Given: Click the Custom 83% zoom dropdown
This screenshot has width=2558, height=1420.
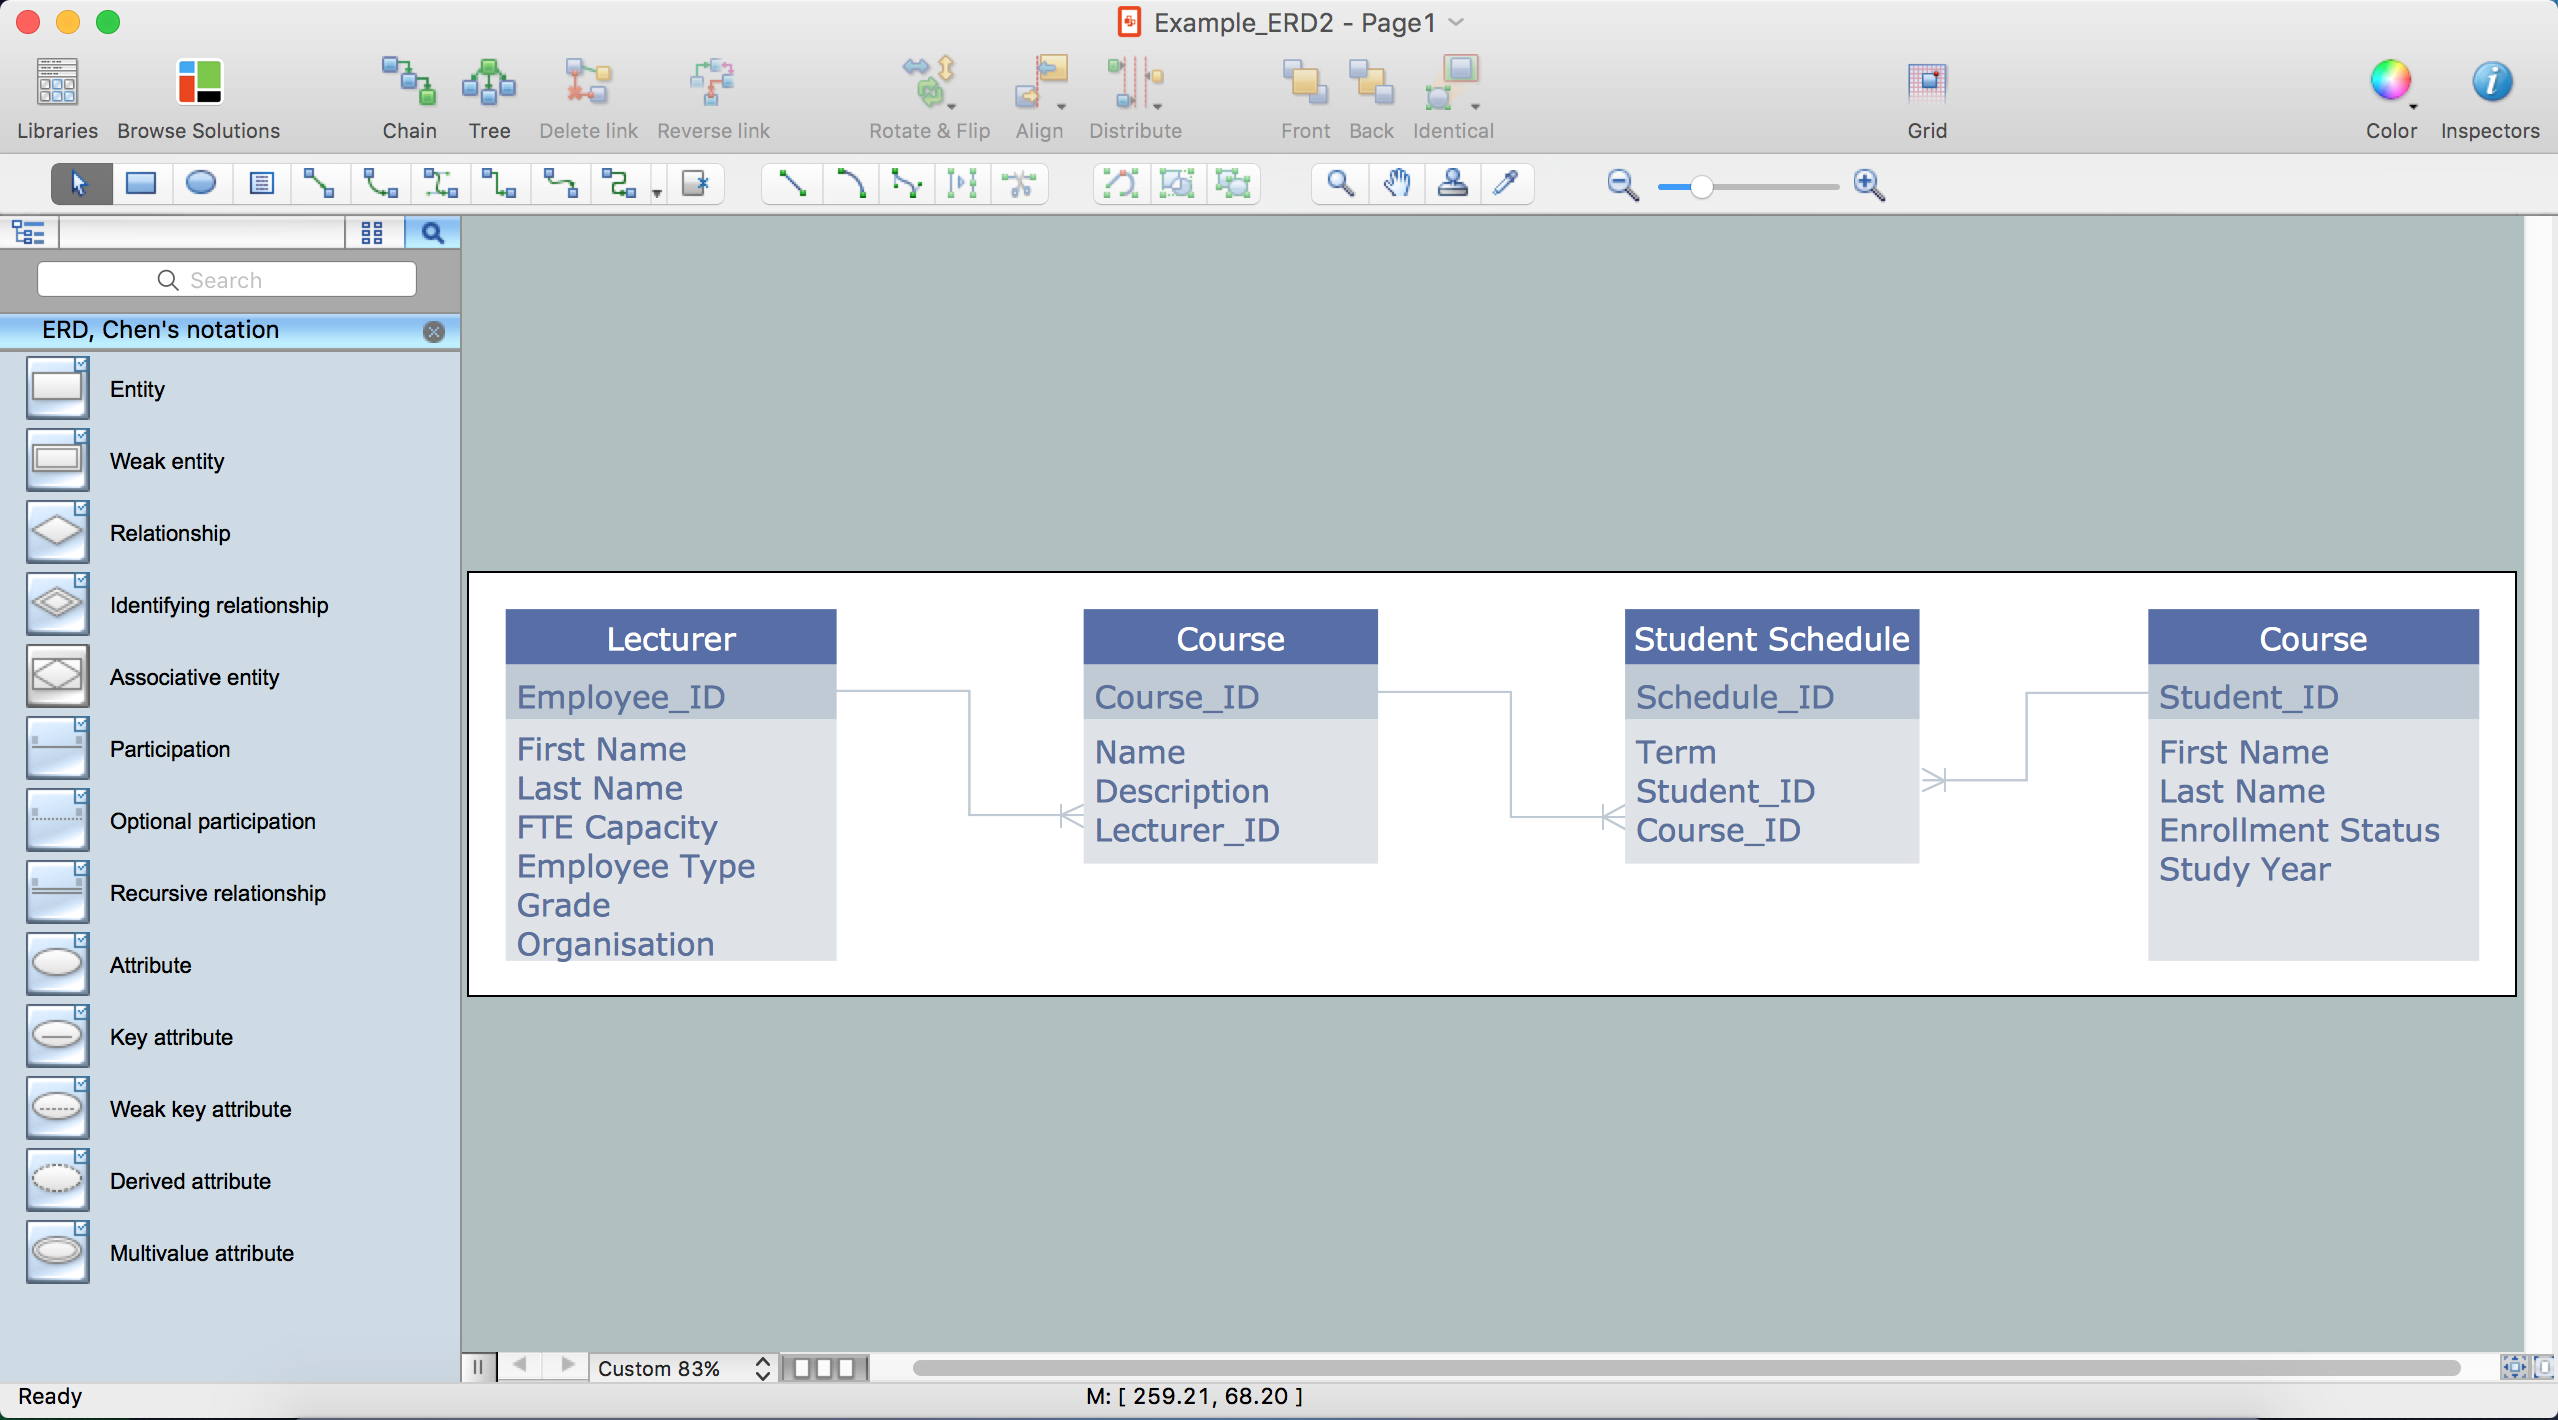Looking at the screenshot, I should [x=682, y=1369].
